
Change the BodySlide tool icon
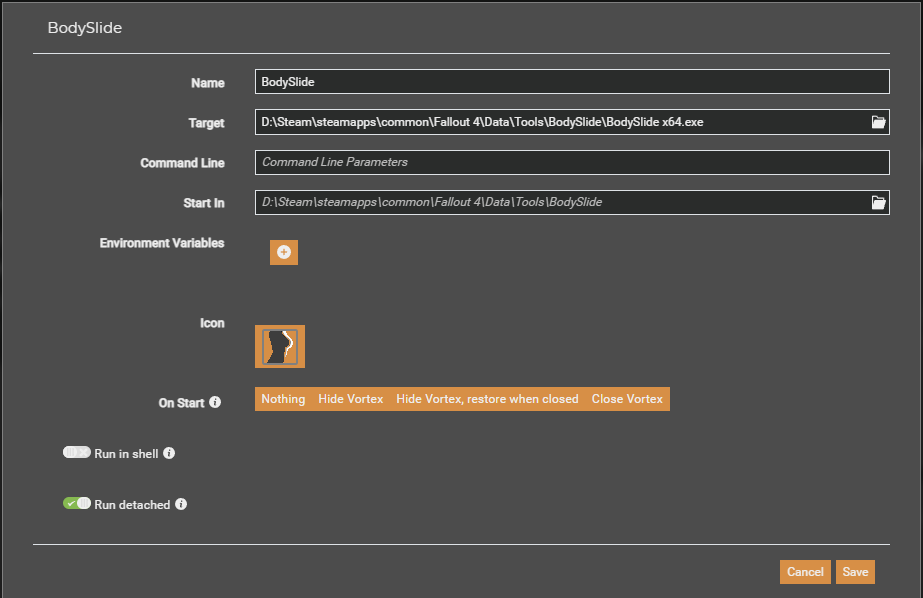tap(280, 347)
